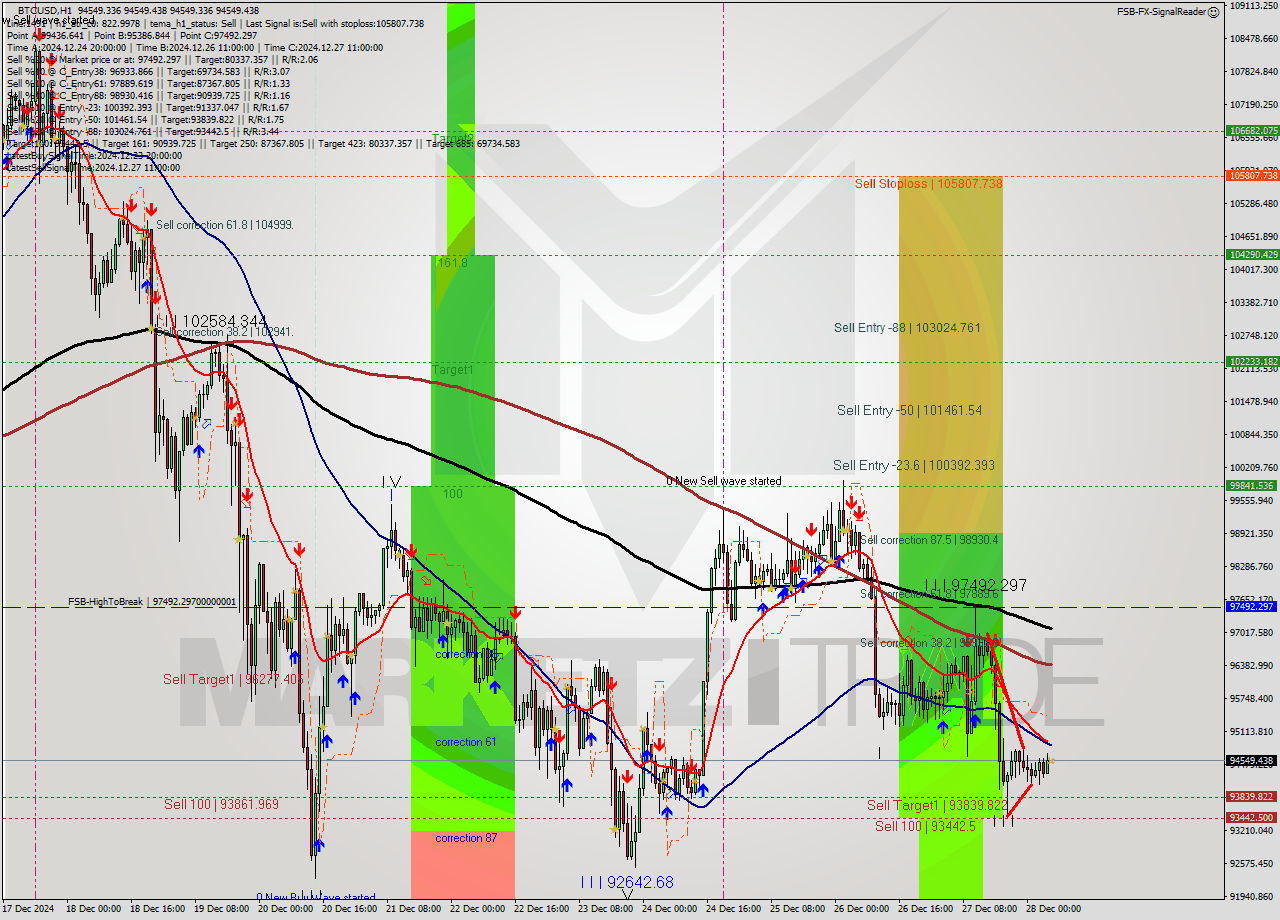Viewport: 1280px width, 920px height.
Task: Click the 'Sell Entry -88 | 103024.761' label
Action: click(907, 328)
